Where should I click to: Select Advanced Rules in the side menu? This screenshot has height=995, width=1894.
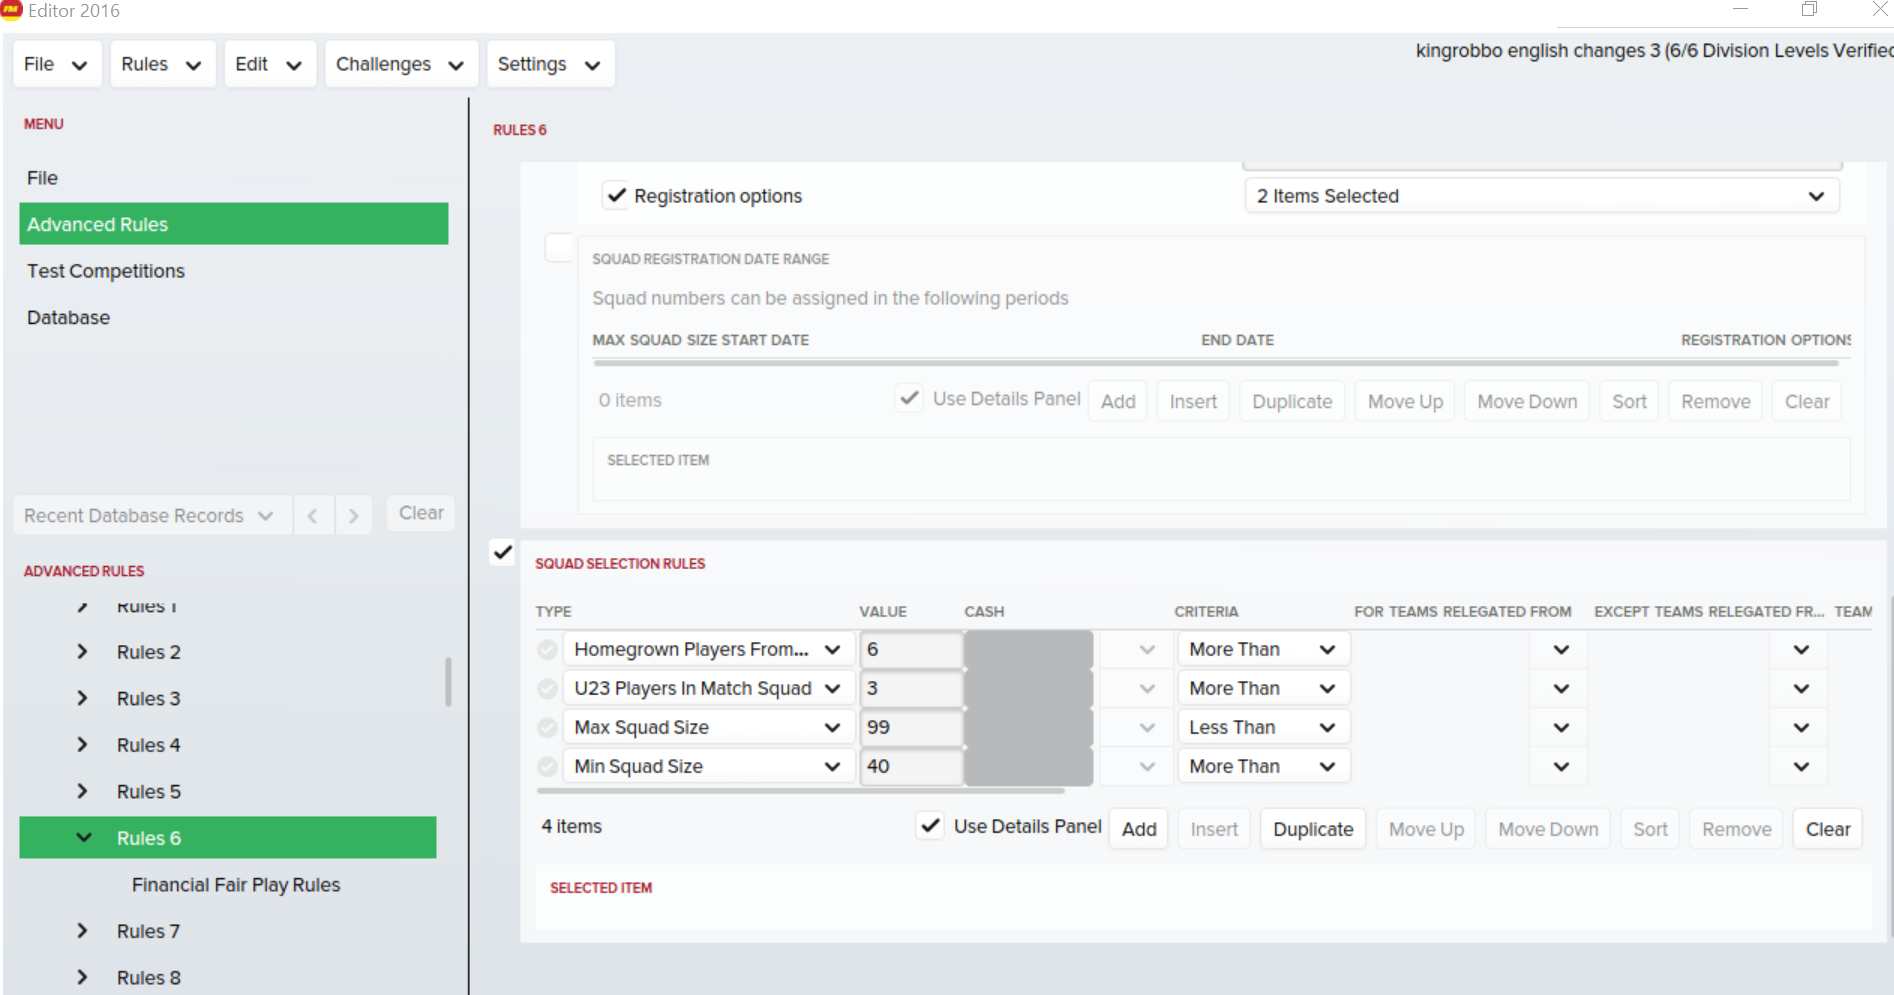click(234, 224)
